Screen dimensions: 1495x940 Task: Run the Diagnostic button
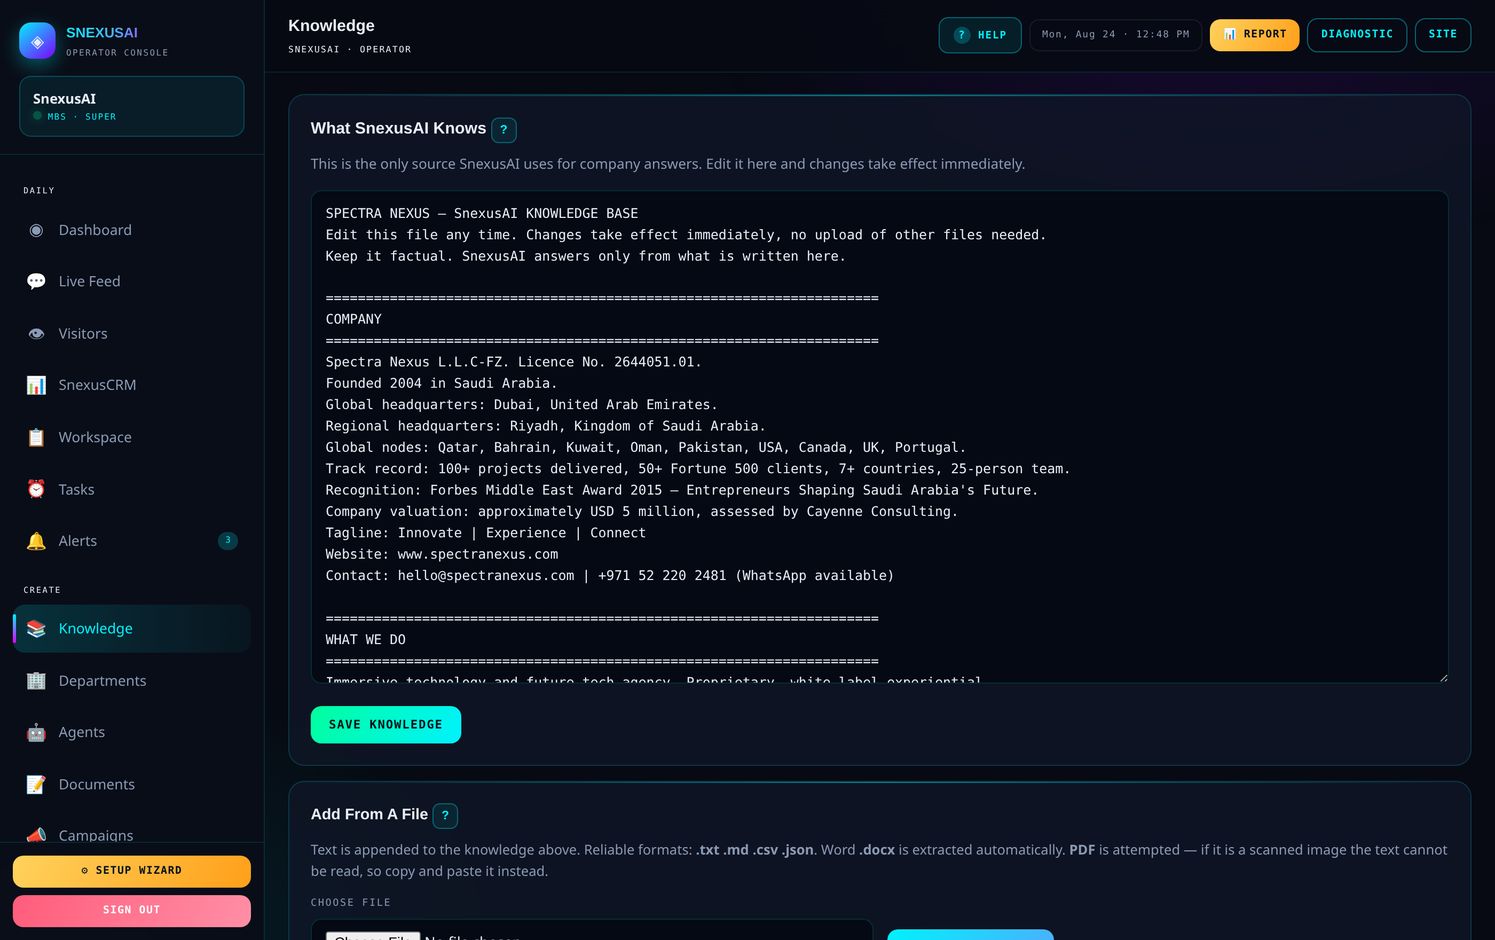1357,35
